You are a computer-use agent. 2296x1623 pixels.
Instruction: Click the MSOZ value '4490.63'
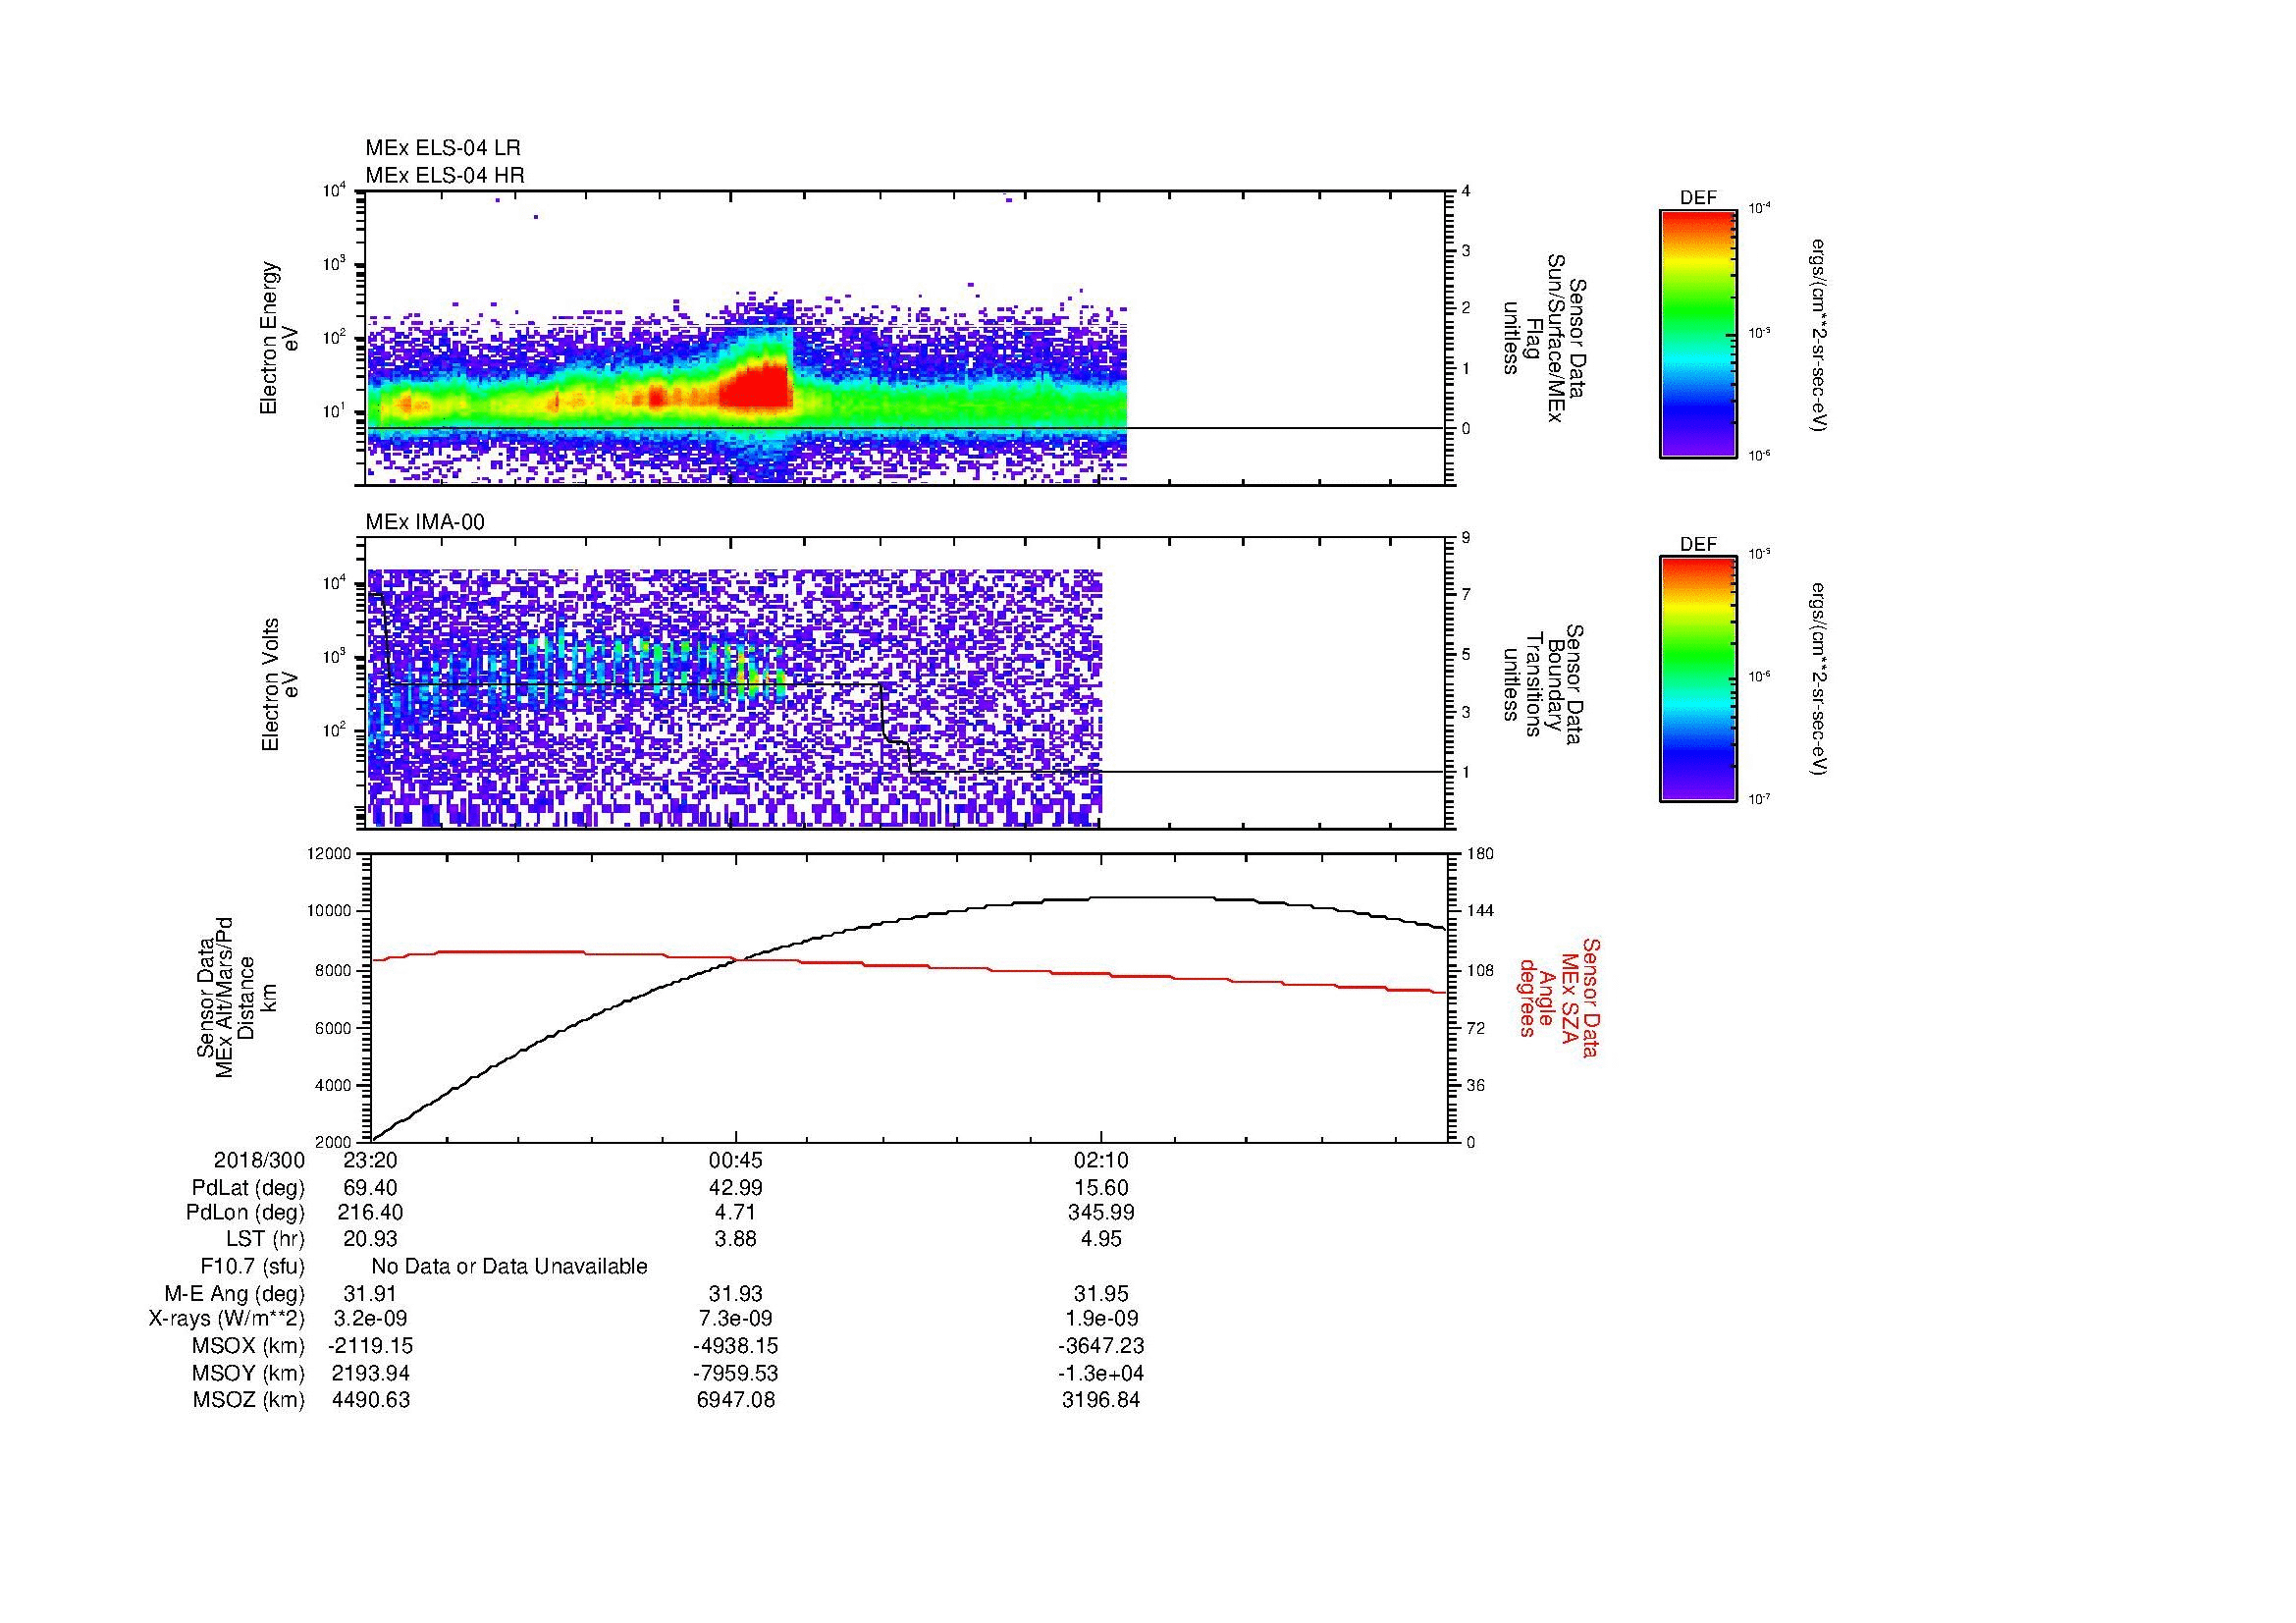[371, 1400]
